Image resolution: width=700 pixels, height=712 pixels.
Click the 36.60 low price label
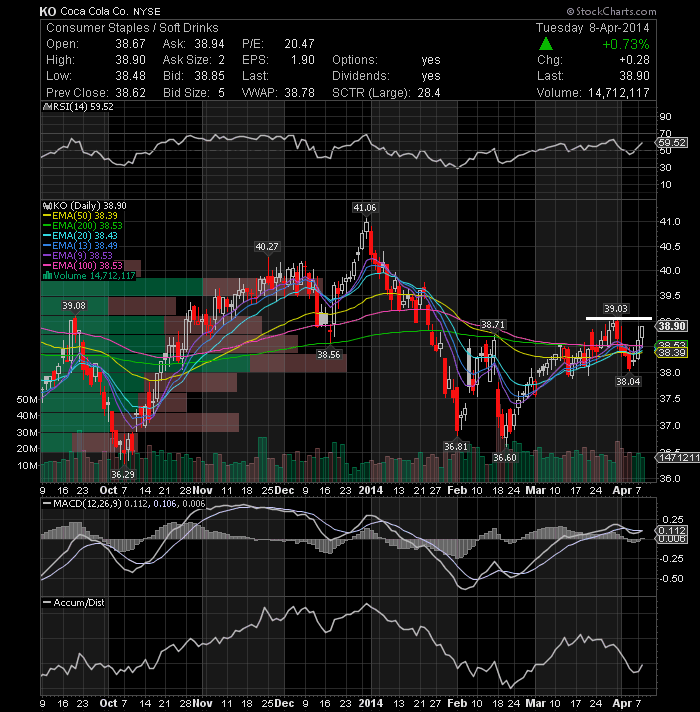pos(505,457)
